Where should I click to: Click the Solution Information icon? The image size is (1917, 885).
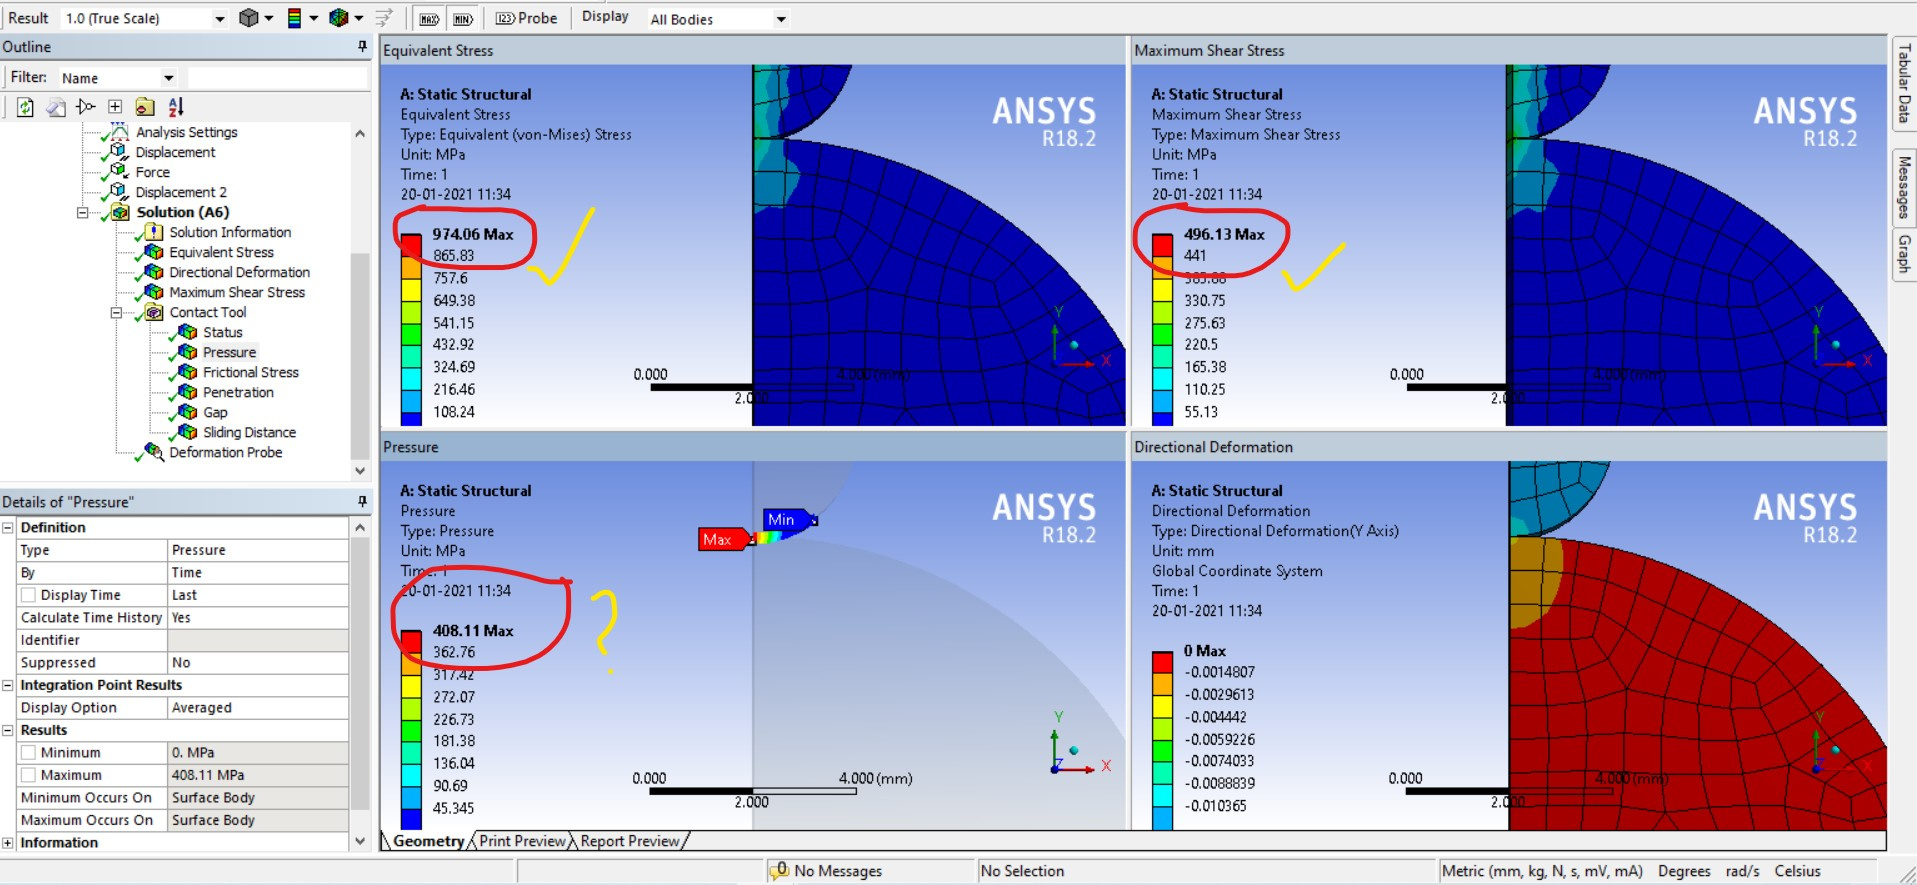coord(154,232)
